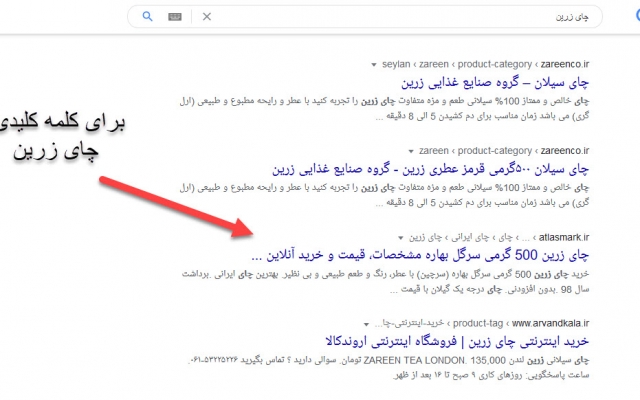Click the blue search magnifier icon
The height and width of the screenshot is (400, 640).
pyautogui.click(x=147, y=16)
